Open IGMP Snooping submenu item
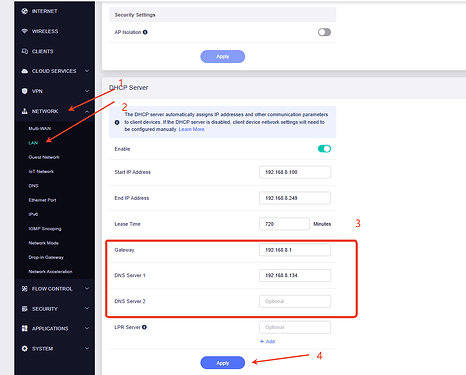 point(45,229)
